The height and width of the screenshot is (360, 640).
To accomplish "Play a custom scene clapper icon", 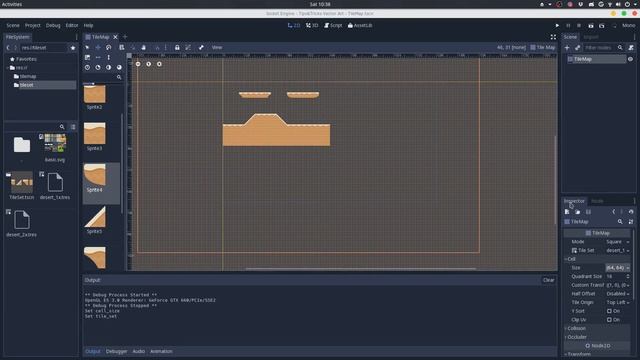I will pos(602,25).
